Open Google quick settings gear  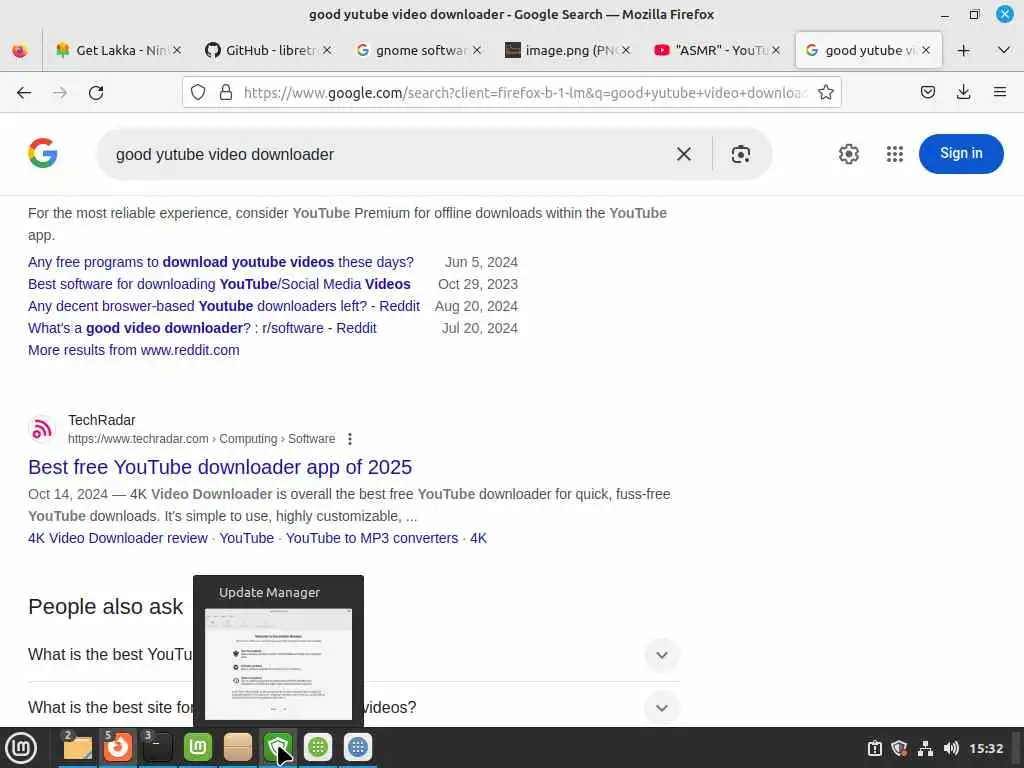(848, 154)
